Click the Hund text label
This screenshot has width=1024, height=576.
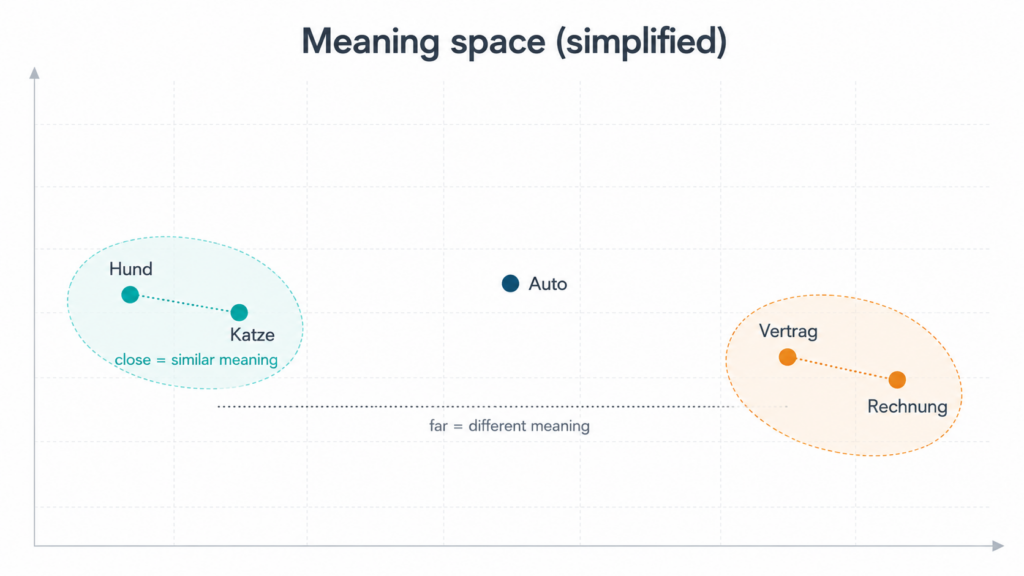pos(131,269)
